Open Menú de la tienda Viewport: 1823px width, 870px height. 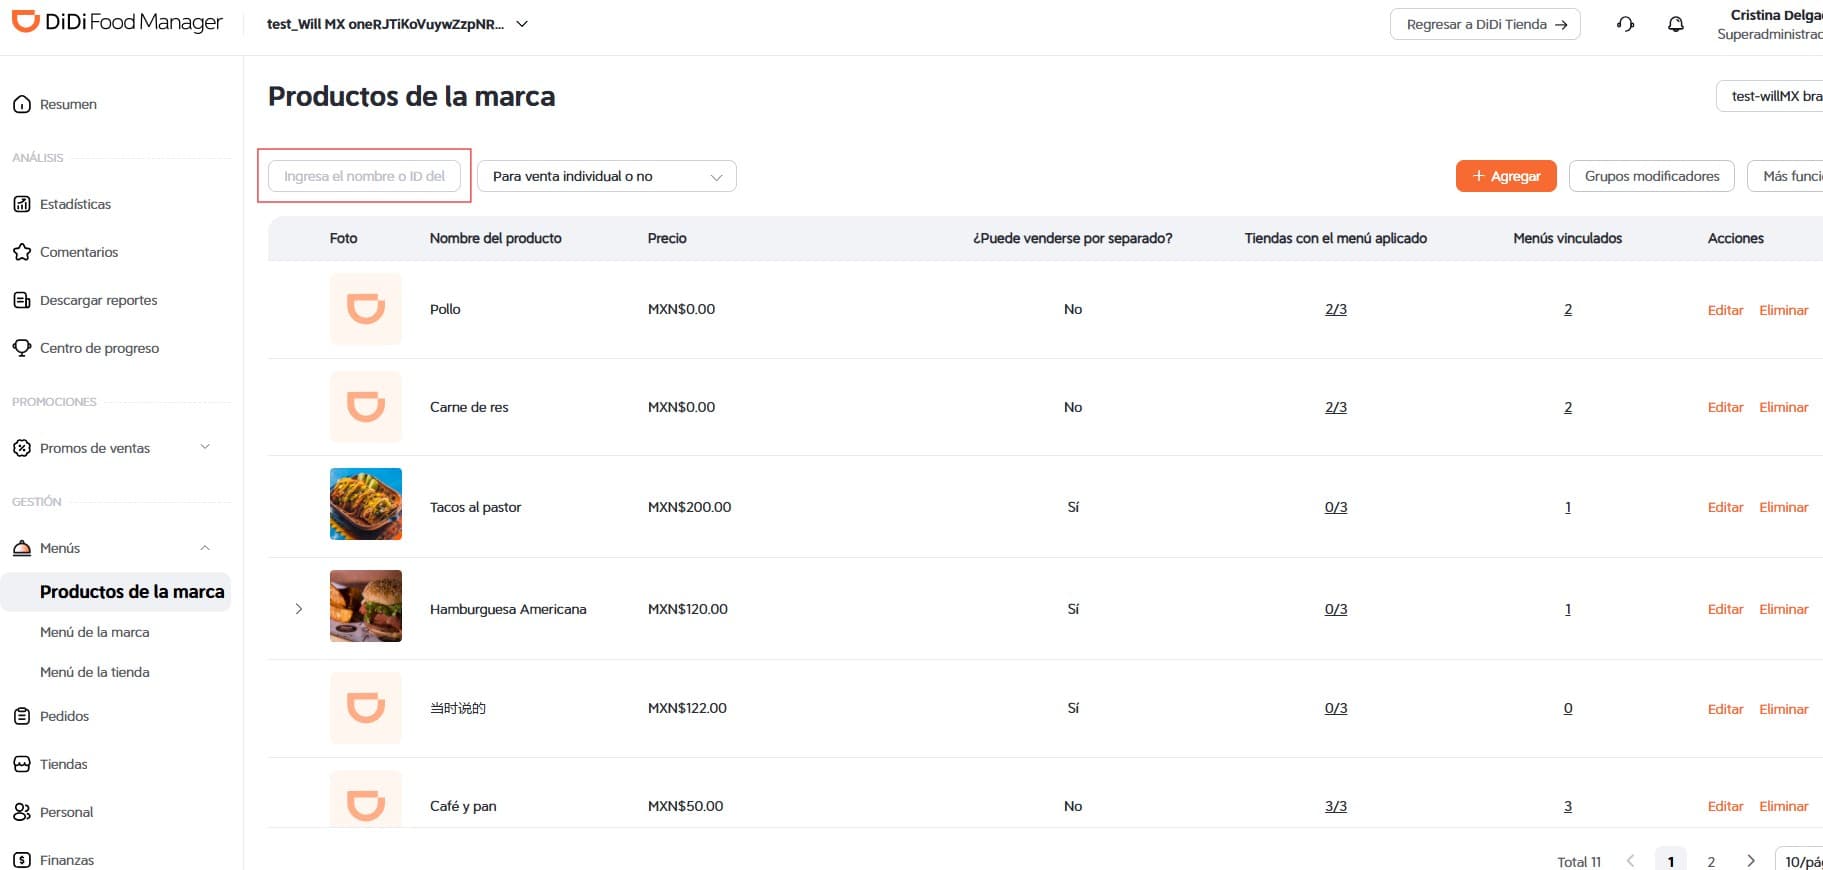tap(95, 672)
